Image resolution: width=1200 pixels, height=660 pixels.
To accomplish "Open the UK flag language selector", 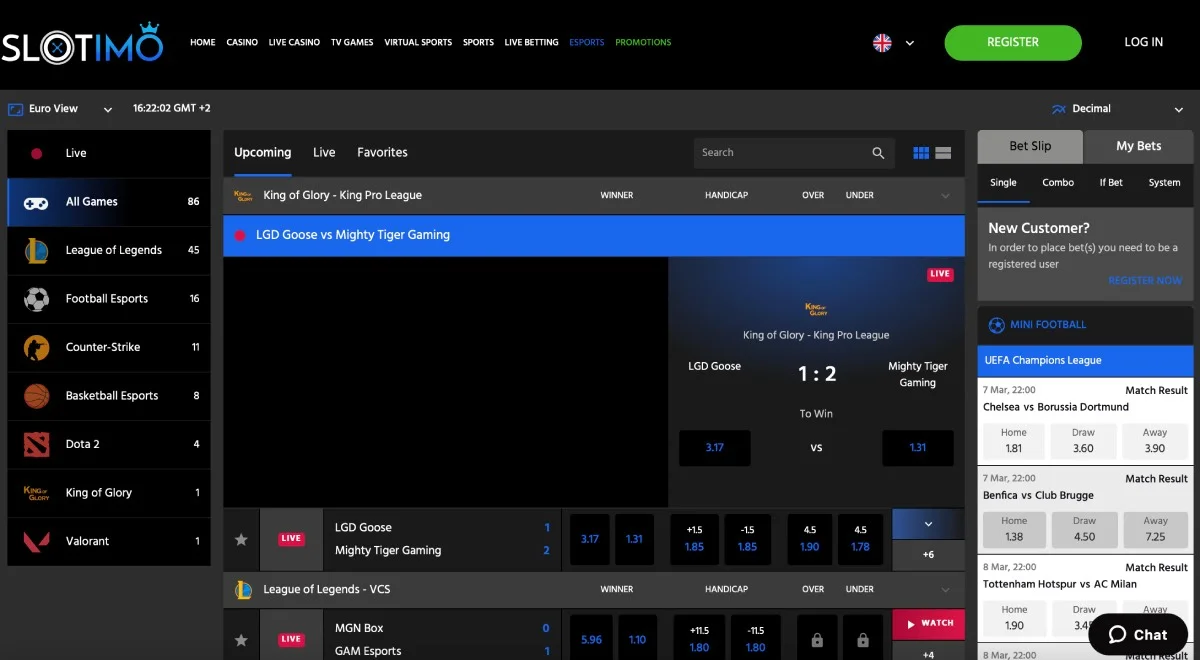I will click(x=882, y=43).
